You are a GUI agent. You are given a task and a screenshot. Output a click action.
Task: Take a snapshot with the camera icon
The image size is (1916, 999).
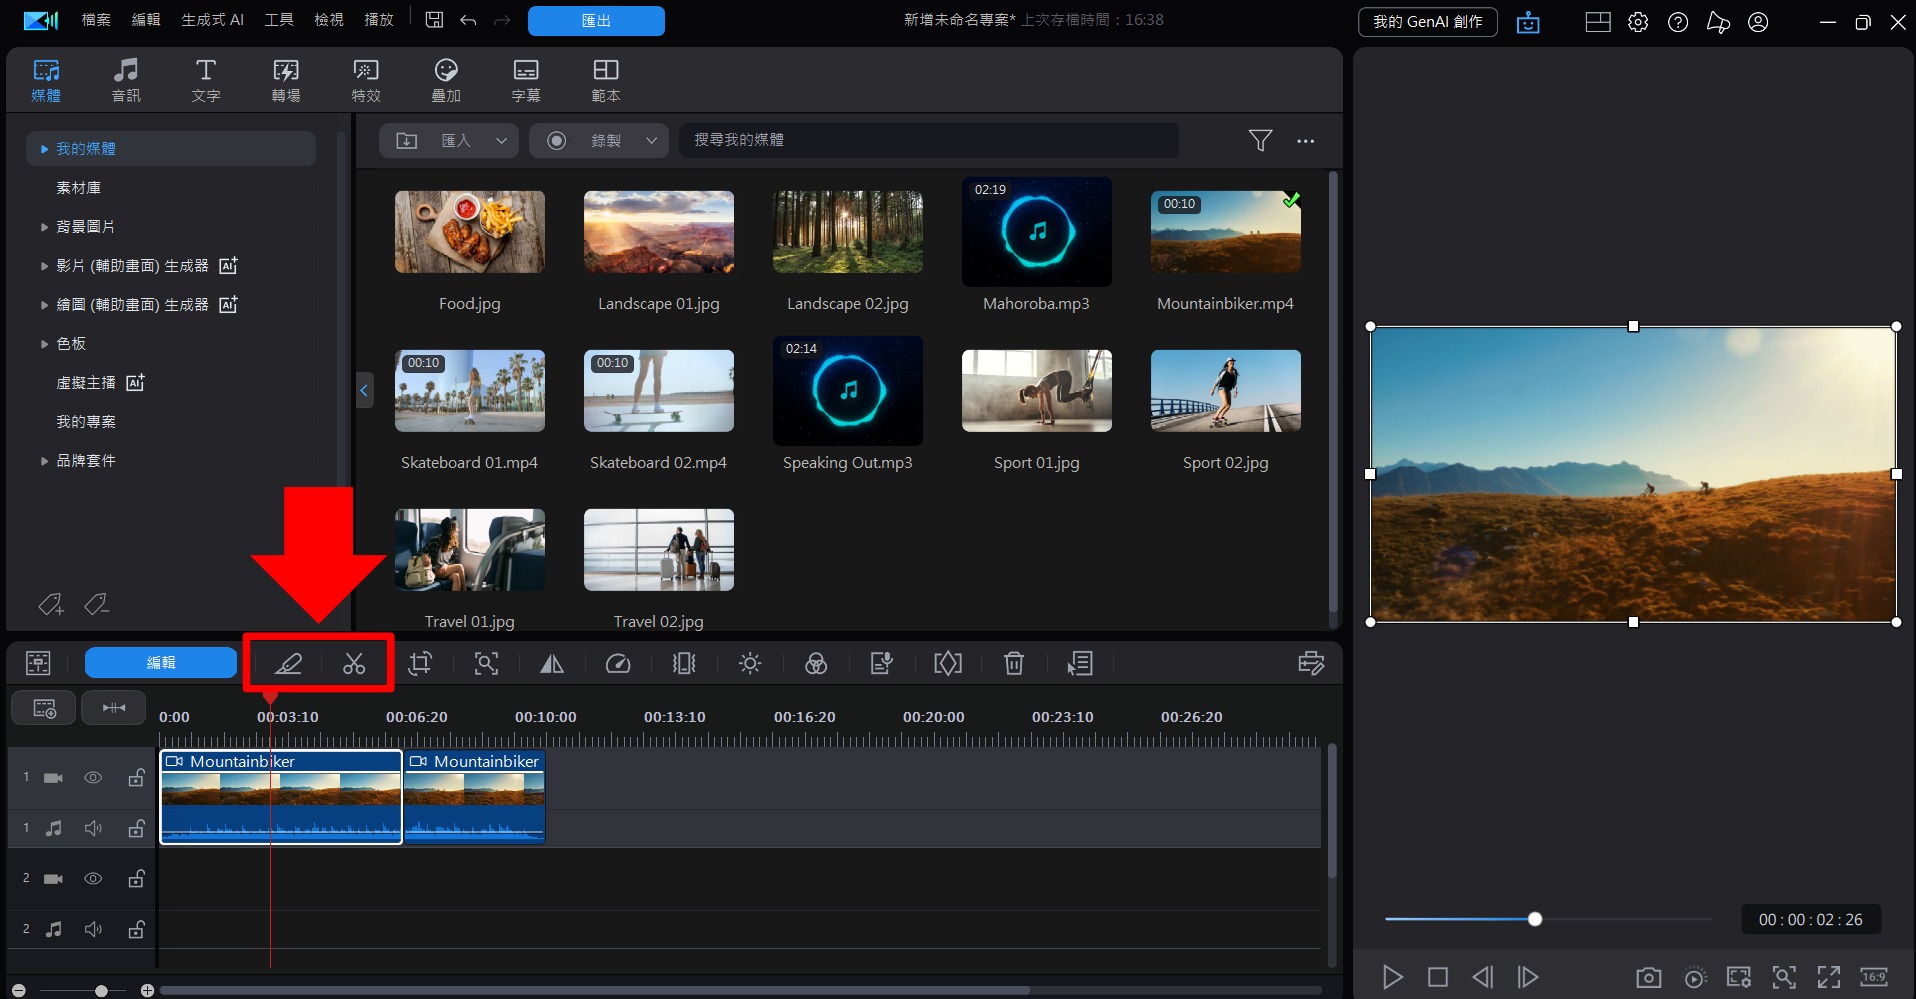1648,977
